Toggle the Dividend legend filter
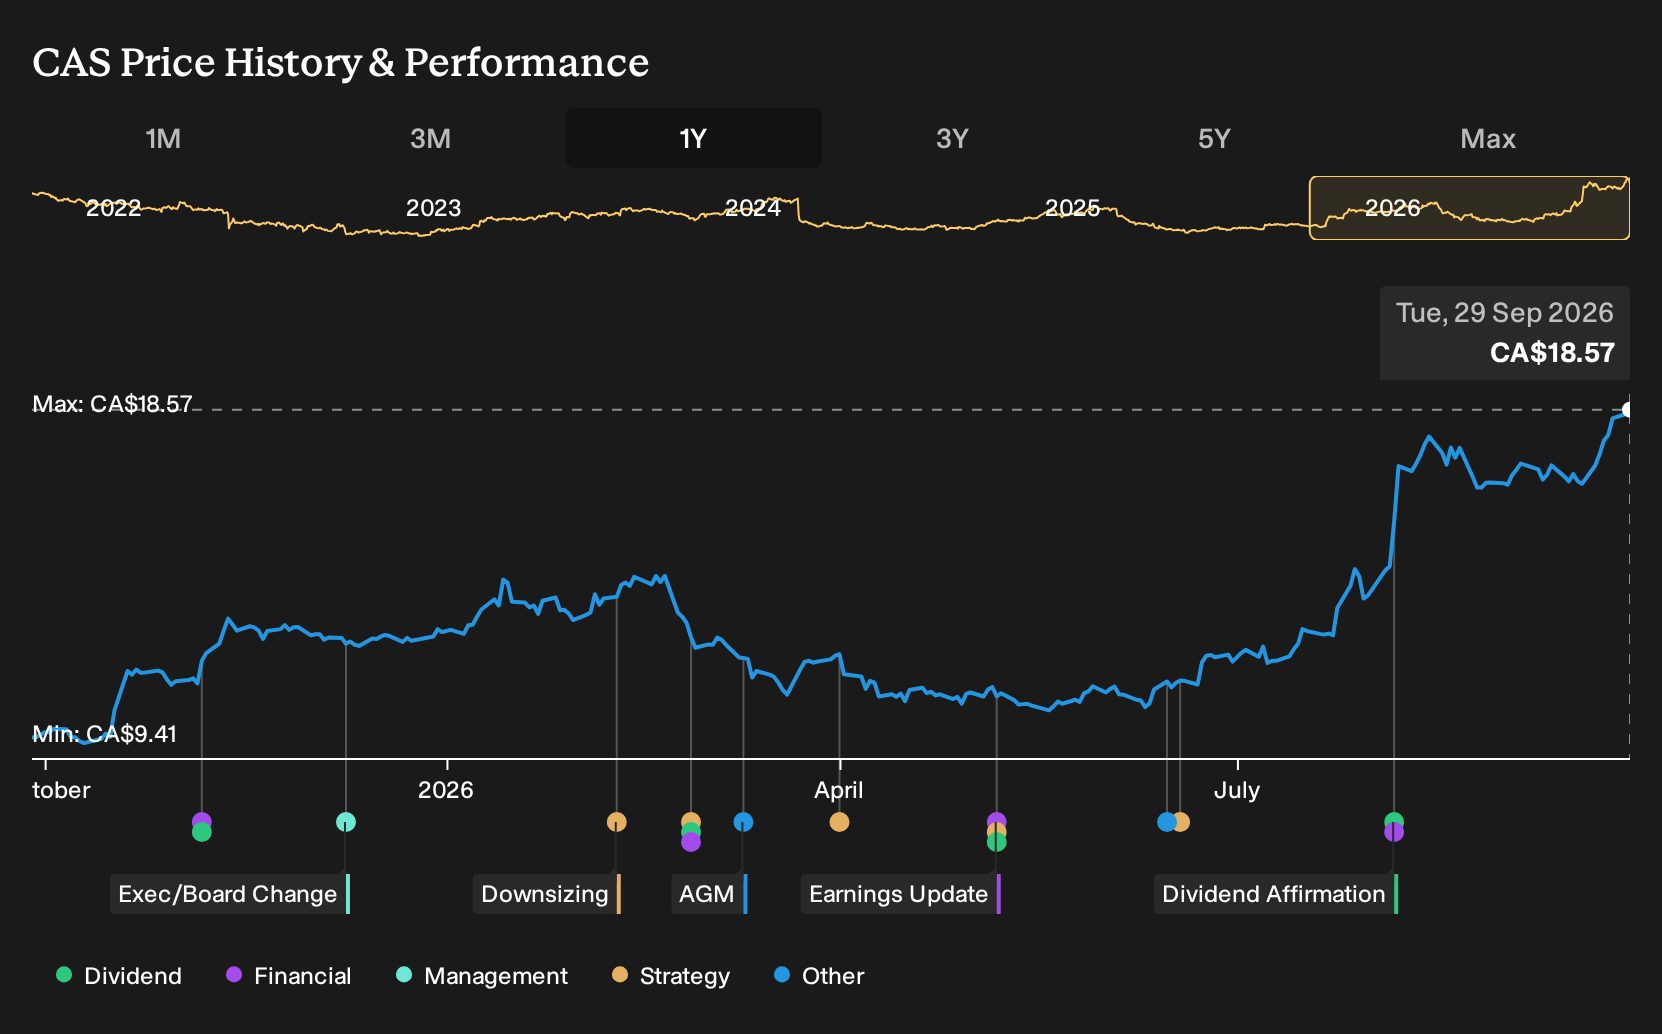1662x1034 pixels. click(x=119, y=976)
